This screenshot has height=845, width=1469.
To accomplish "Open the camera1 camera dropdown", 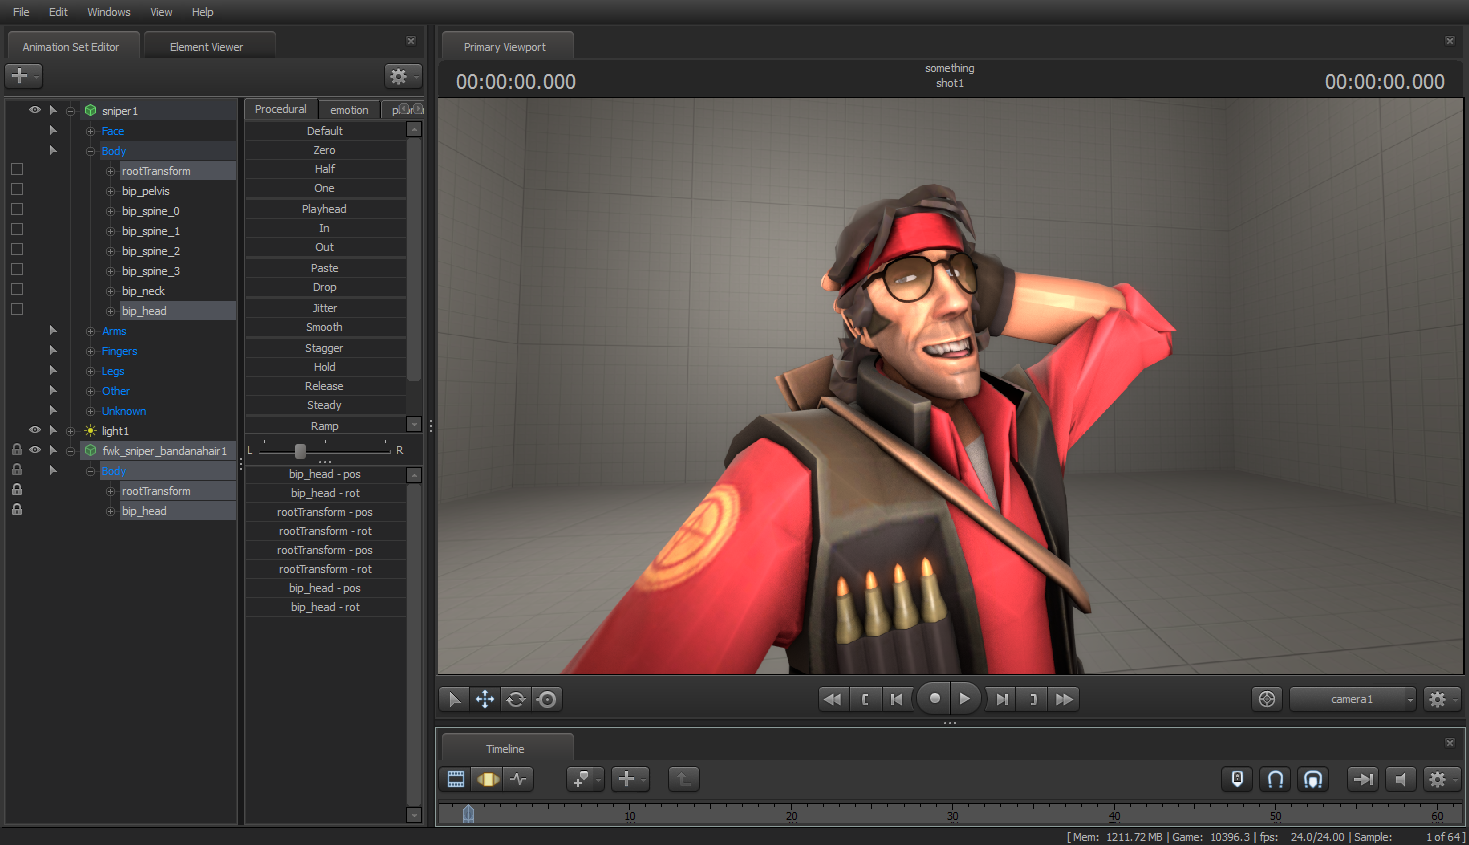I will tap(1353, 699).
